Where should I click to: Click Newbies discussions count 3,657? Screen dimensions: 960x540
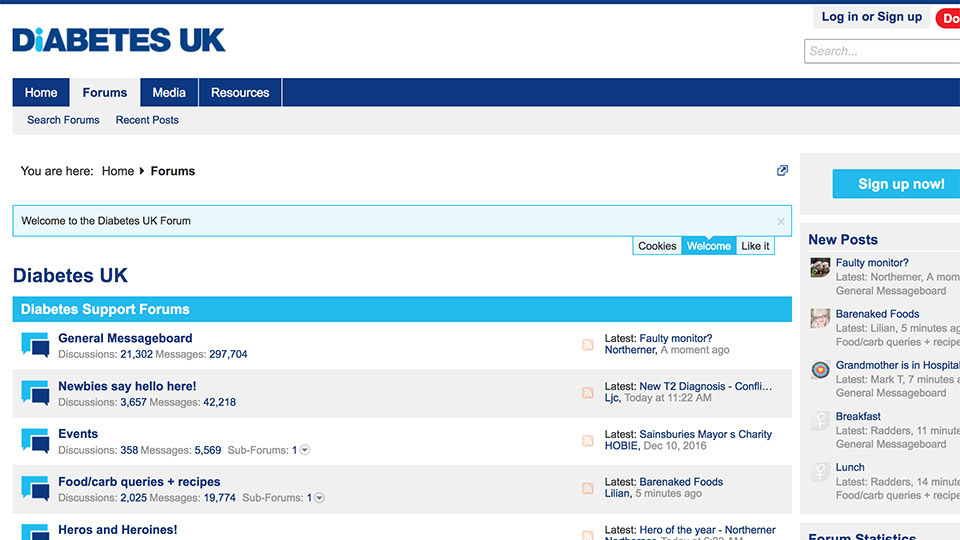click(x=133, y=402)
